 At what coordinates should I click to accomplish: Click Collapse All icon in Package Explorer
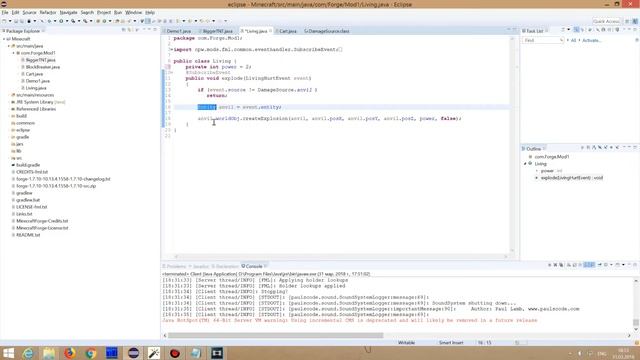click(x=123, y=30)
